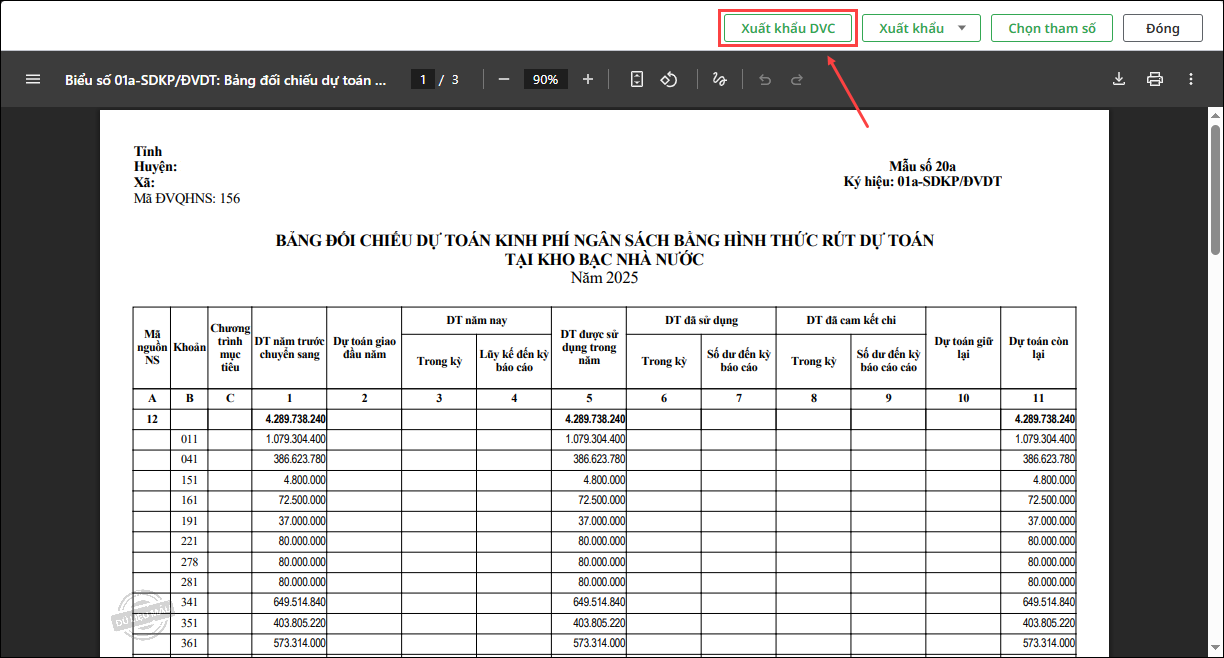Image resolution: width=1224 pixels, height=658 pixels.
Task: Open the PDF viewer sidebar menu icon
Action: 33,79
